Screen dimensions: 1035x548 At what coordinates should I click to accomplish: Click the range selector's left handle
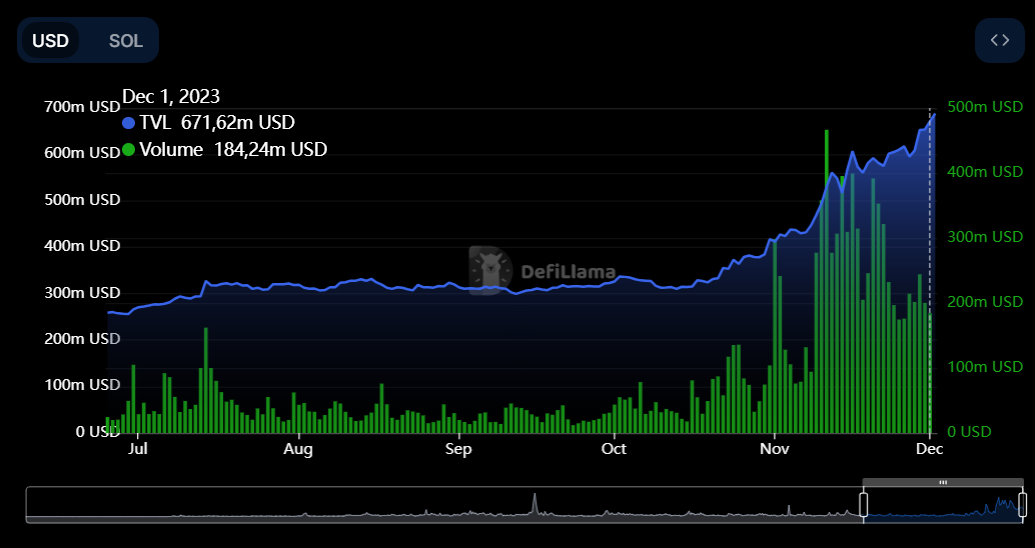[x=864, y=504]
